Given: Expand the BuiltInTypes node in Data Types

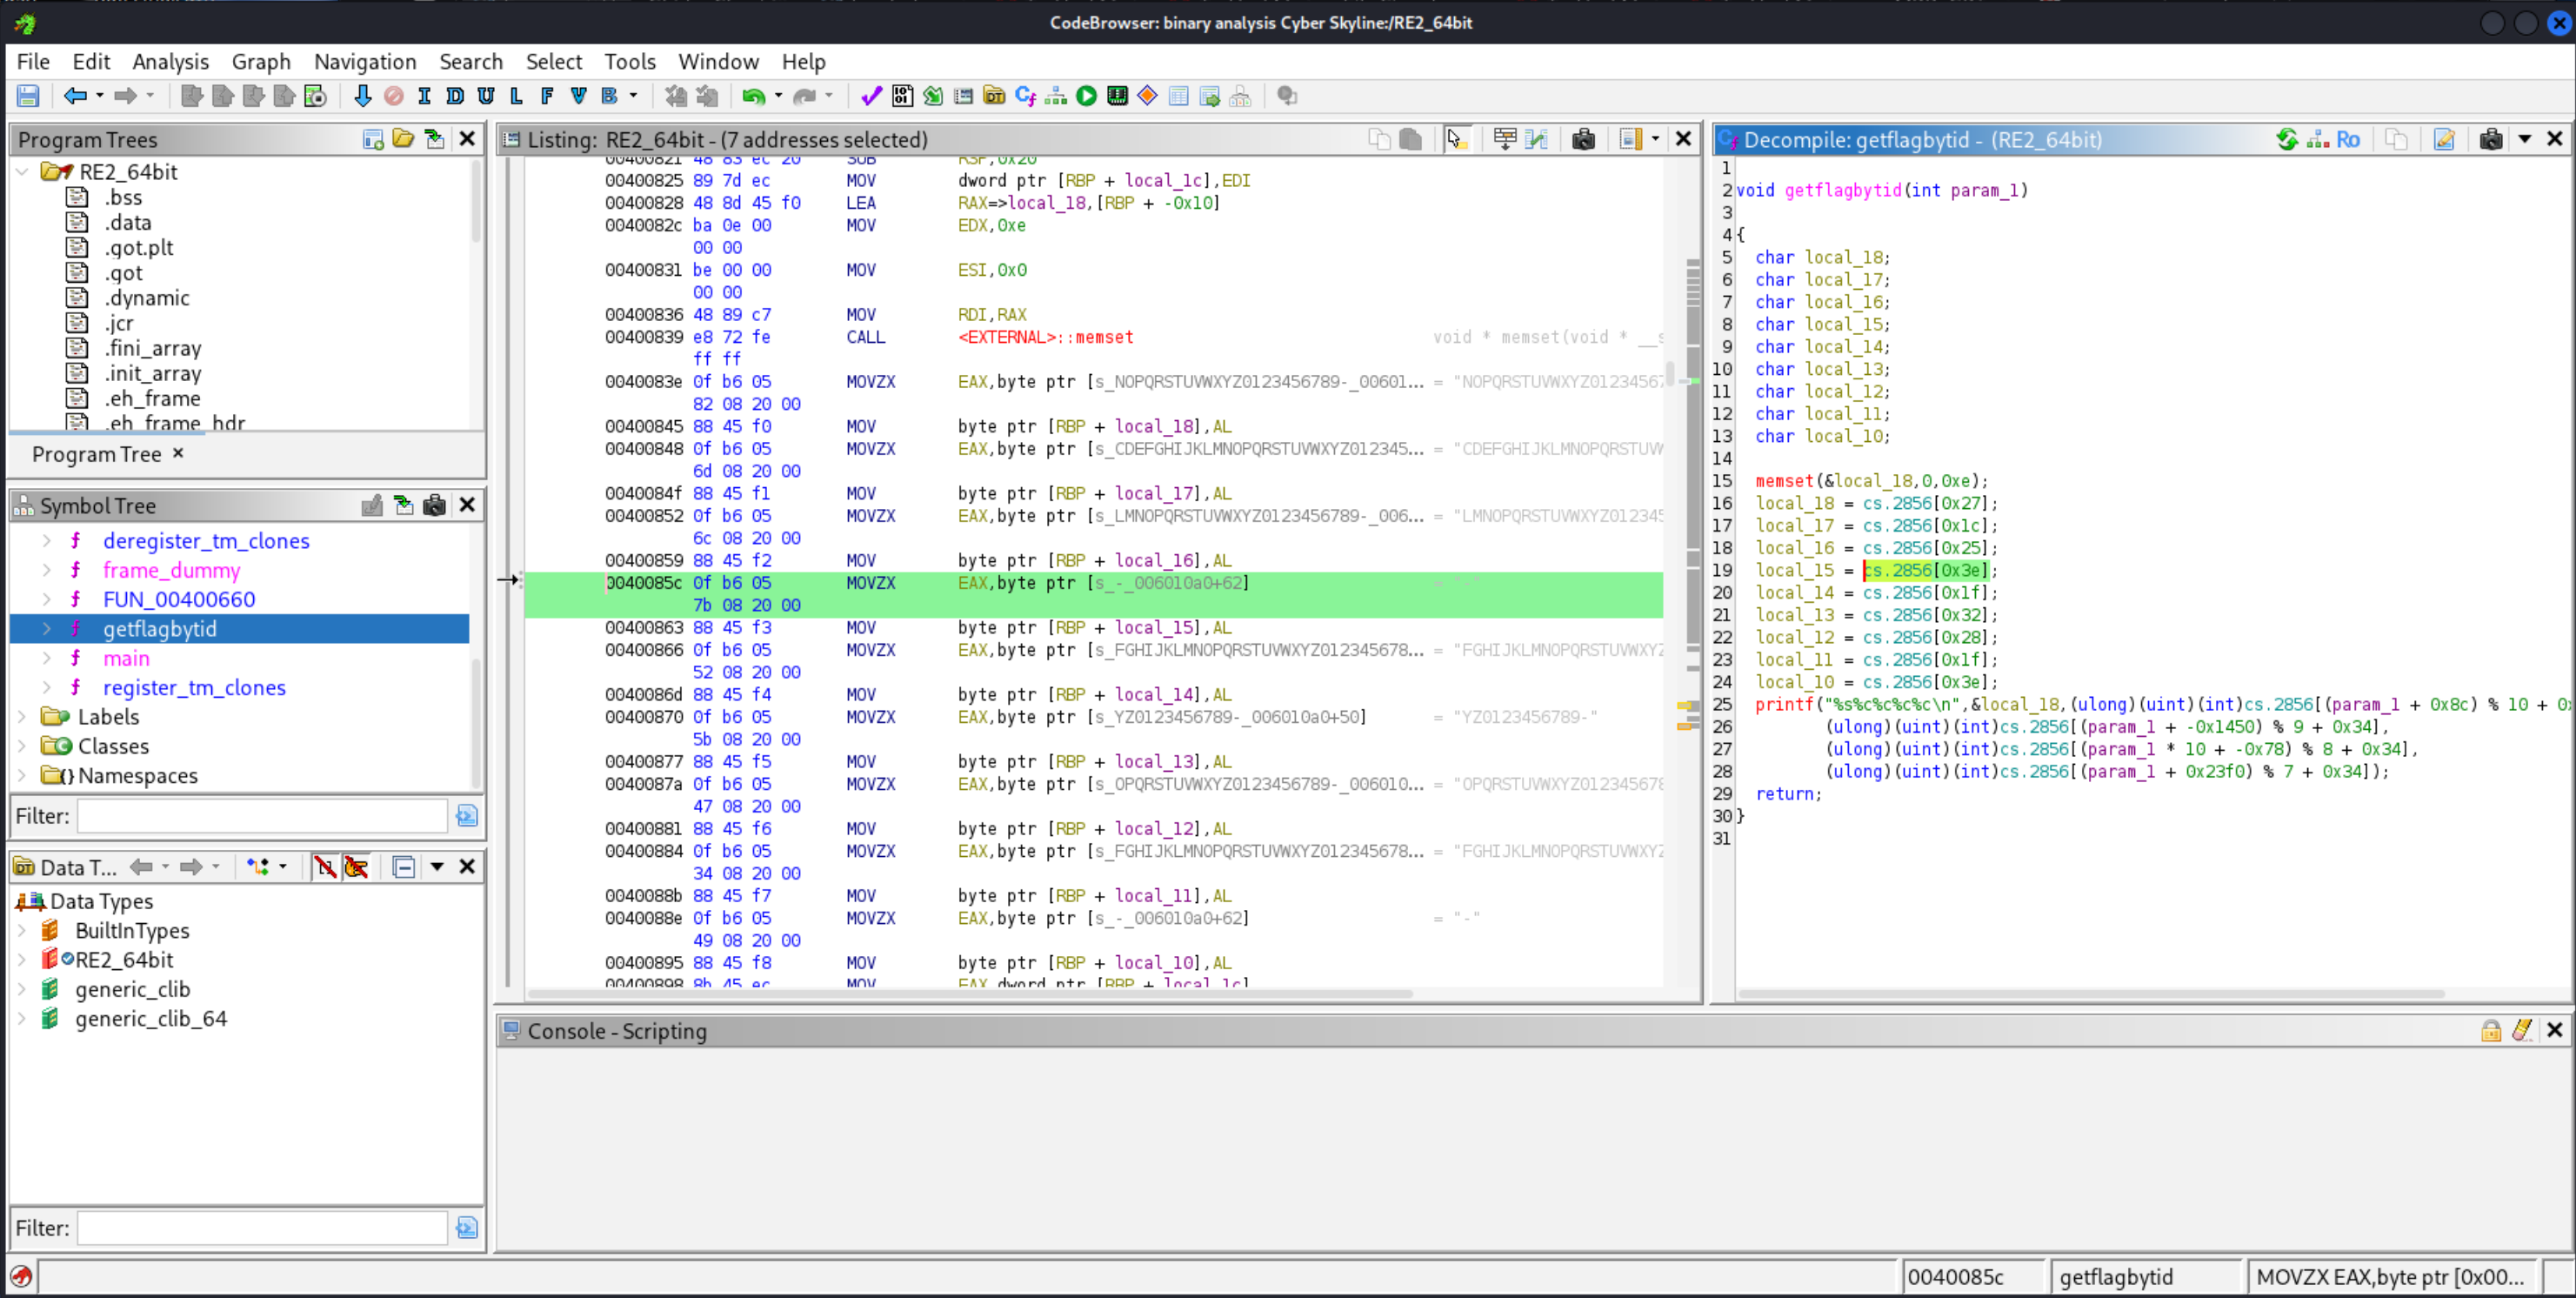Looking at the screenshot, I should (22, 930).
